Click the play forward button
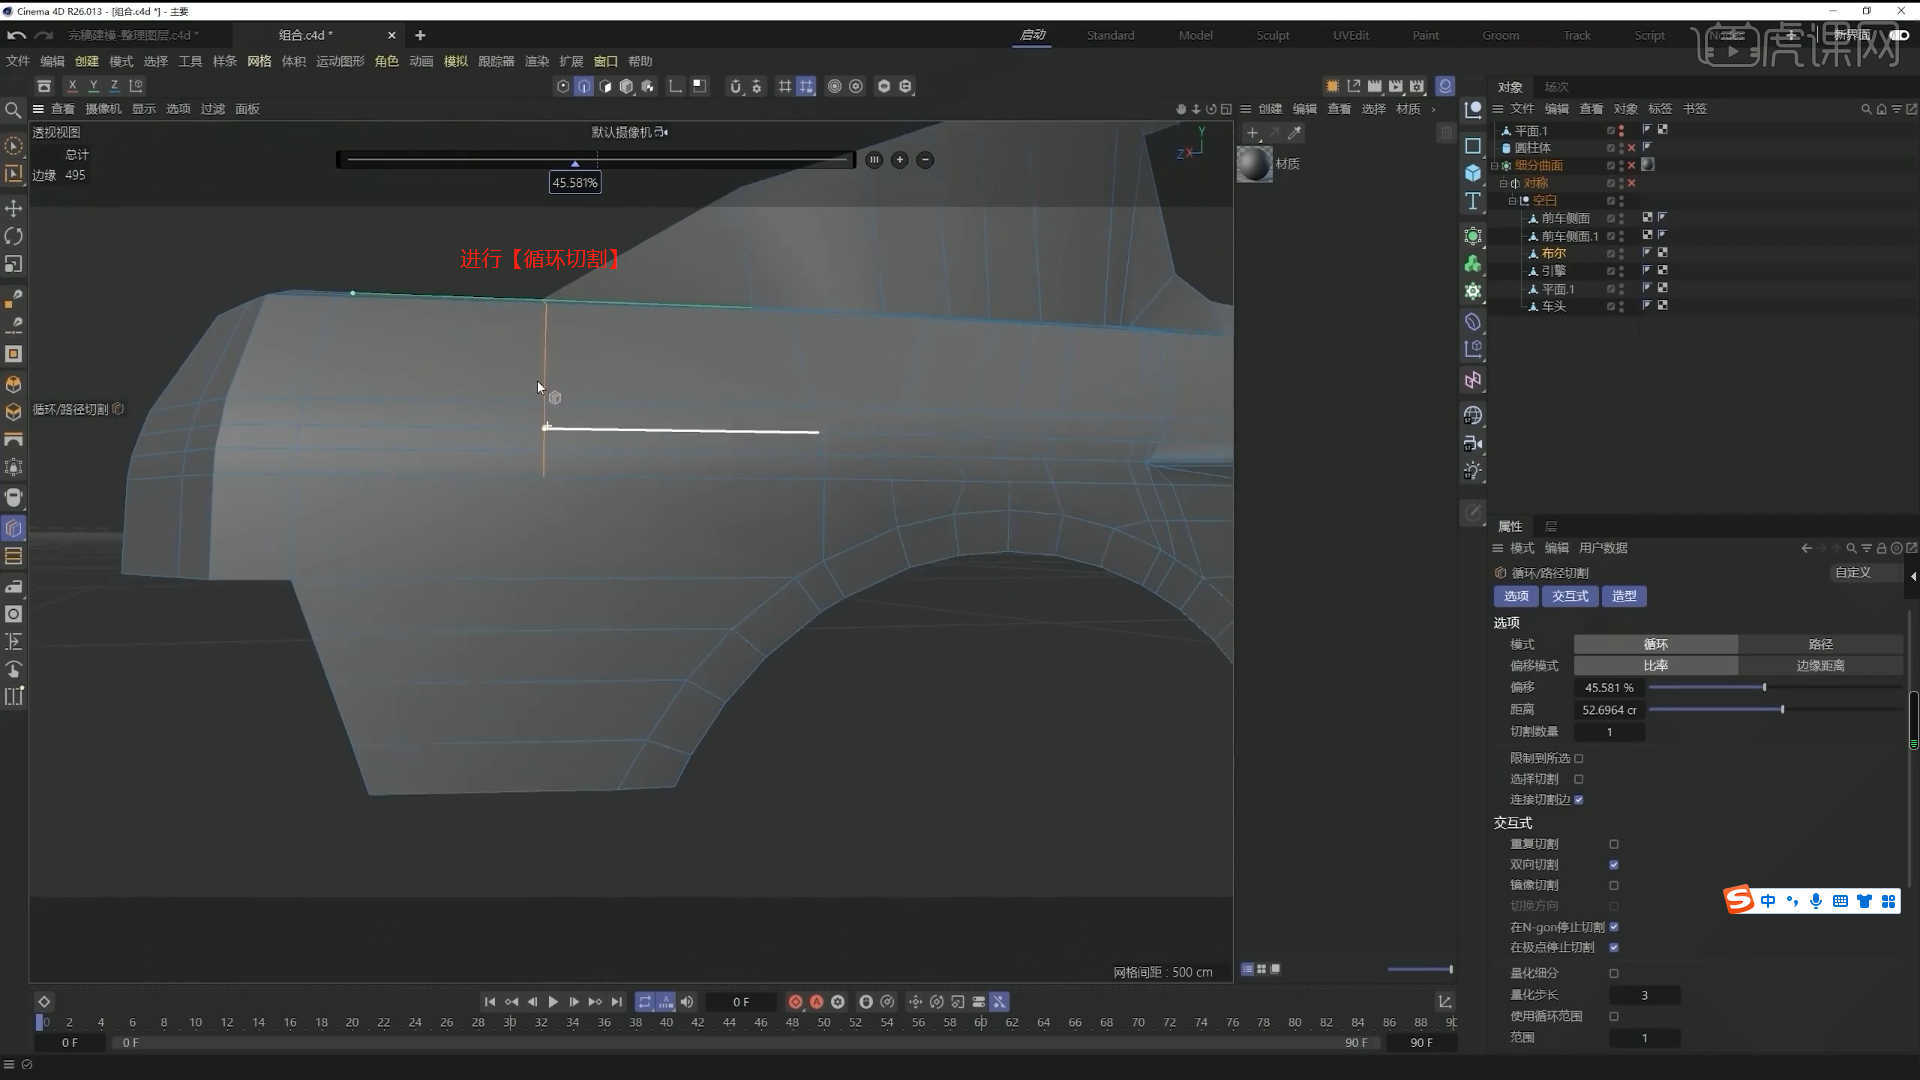The image size is (1920, 1080). point(553,1002)
